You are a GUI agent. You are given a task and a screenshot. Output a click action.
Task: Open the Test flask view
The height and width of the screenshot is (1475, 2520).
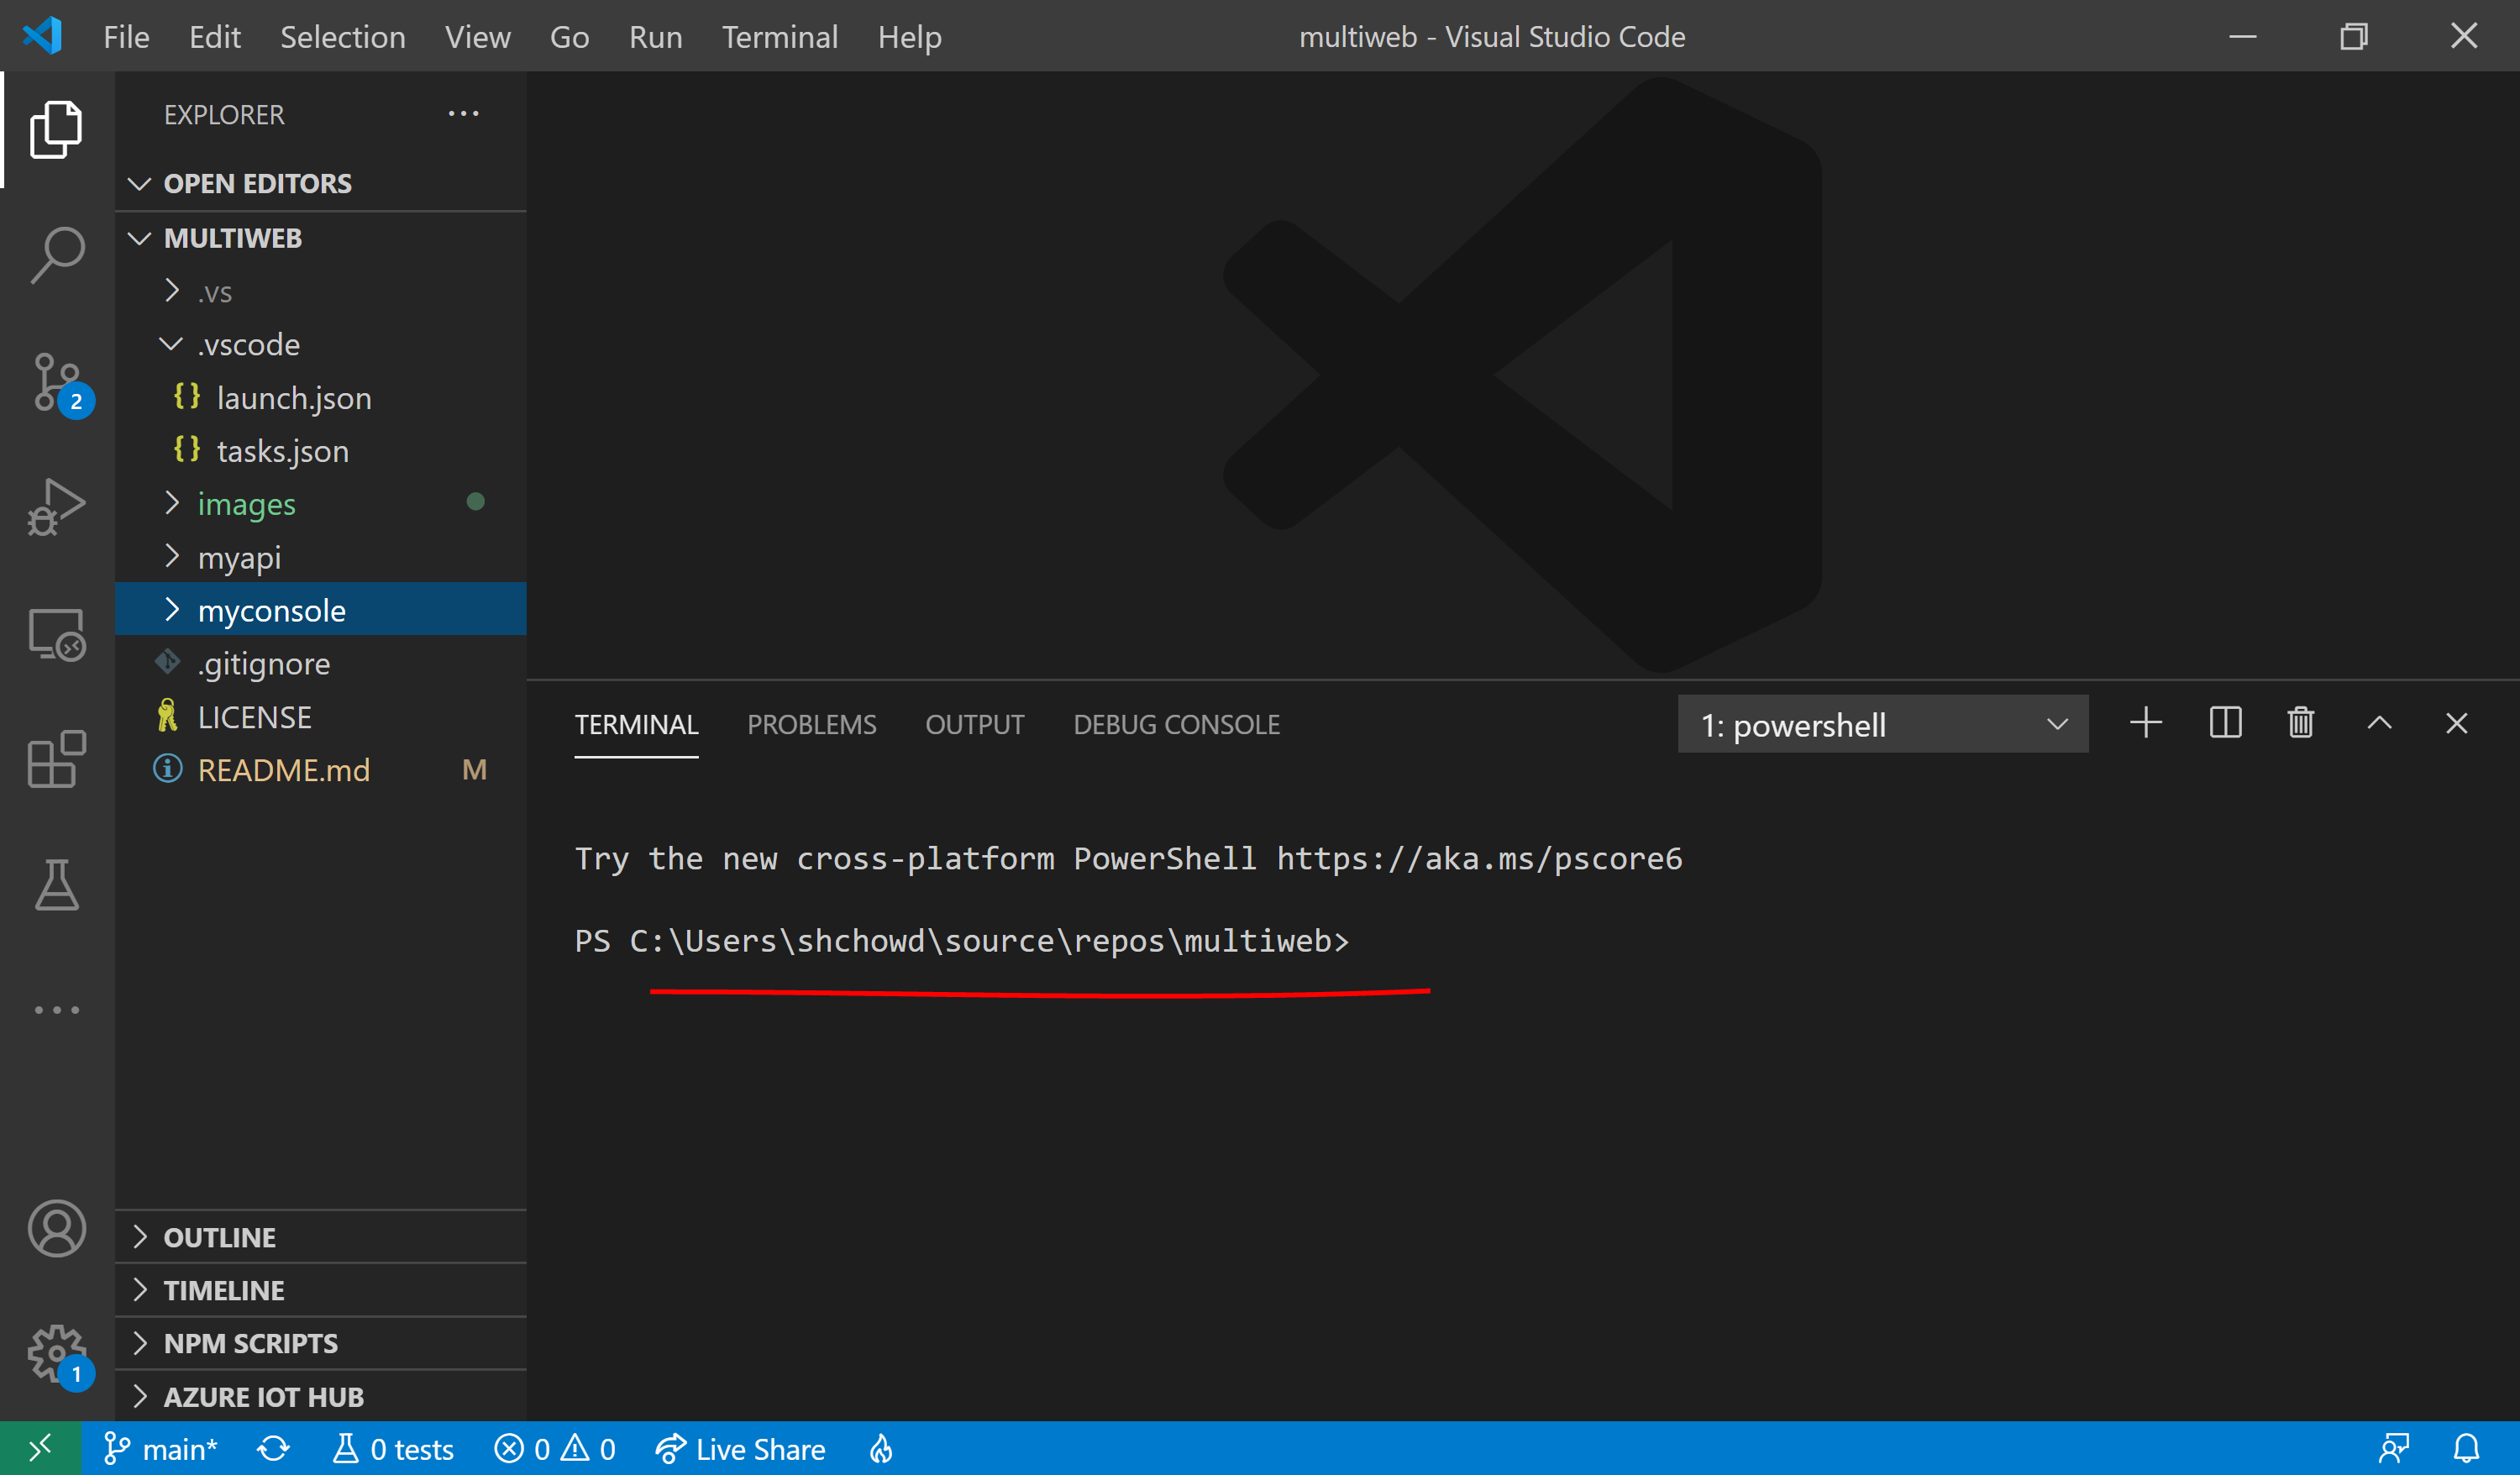57,885
